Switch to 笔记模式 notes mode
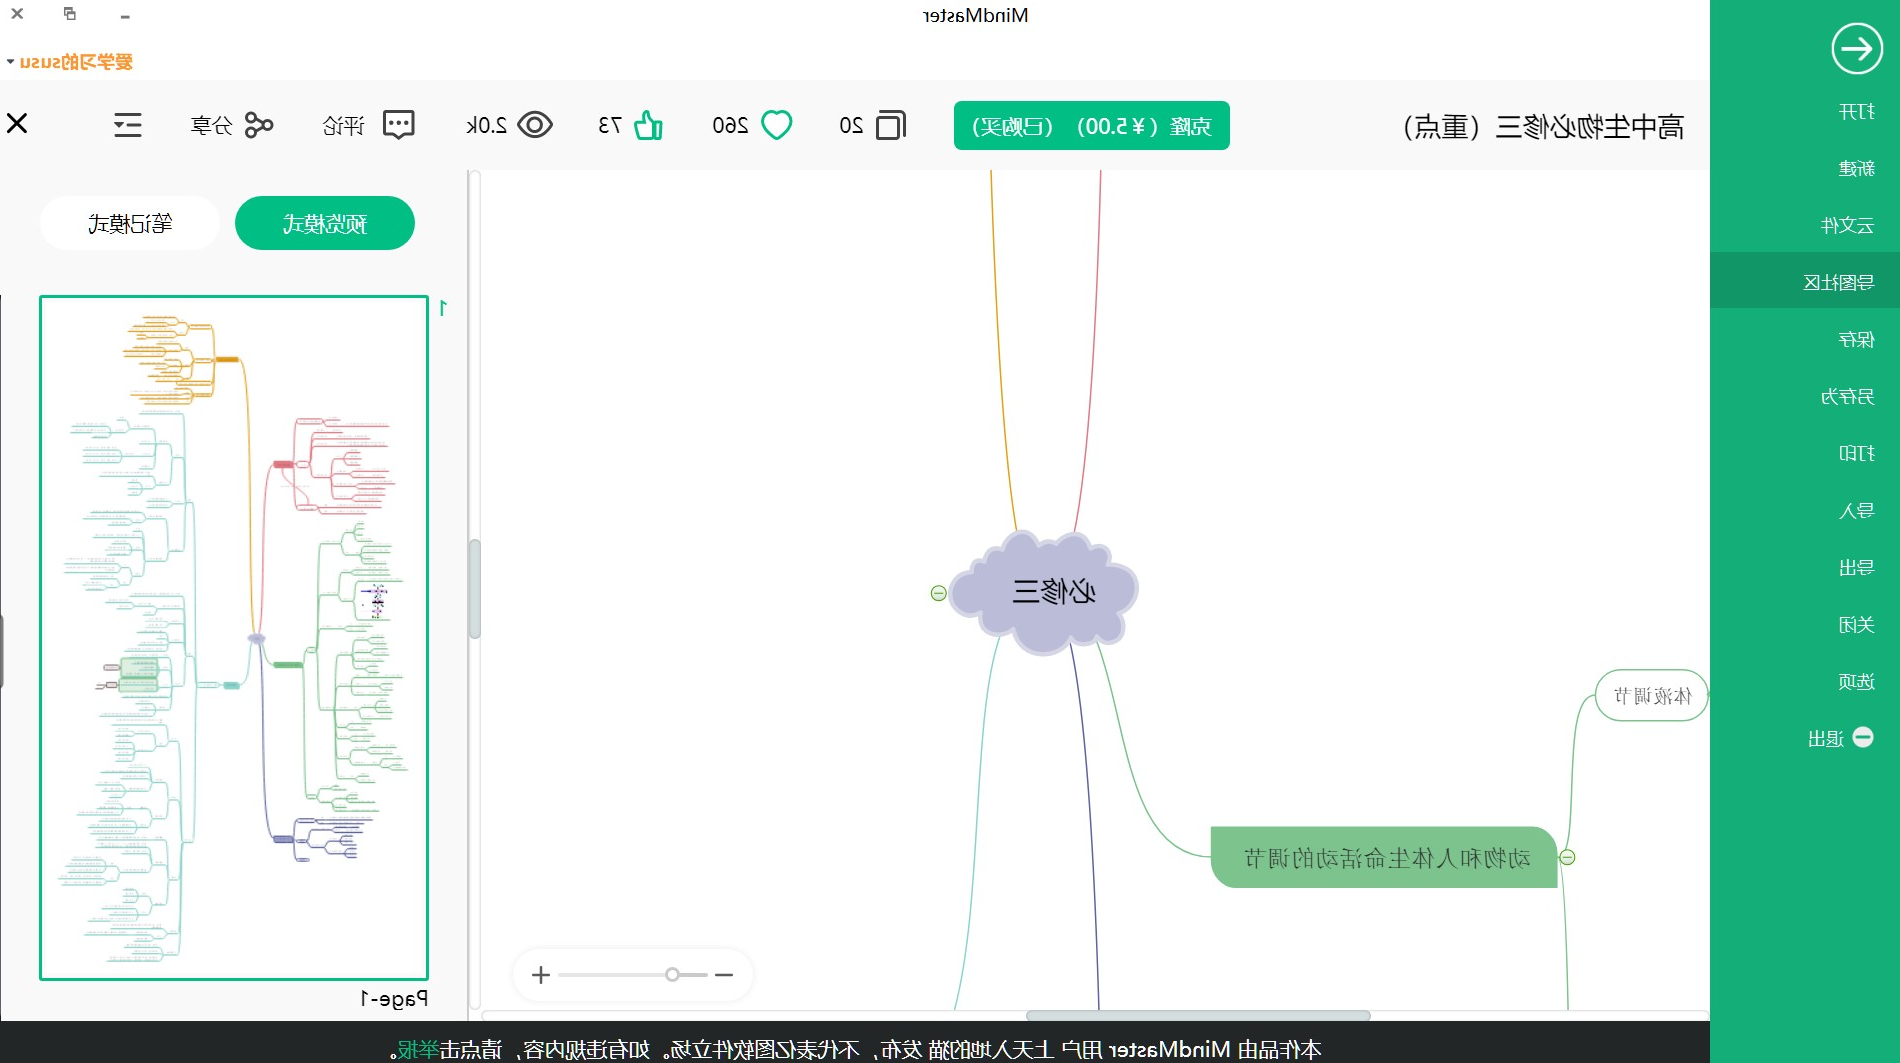 click(130, 223)
